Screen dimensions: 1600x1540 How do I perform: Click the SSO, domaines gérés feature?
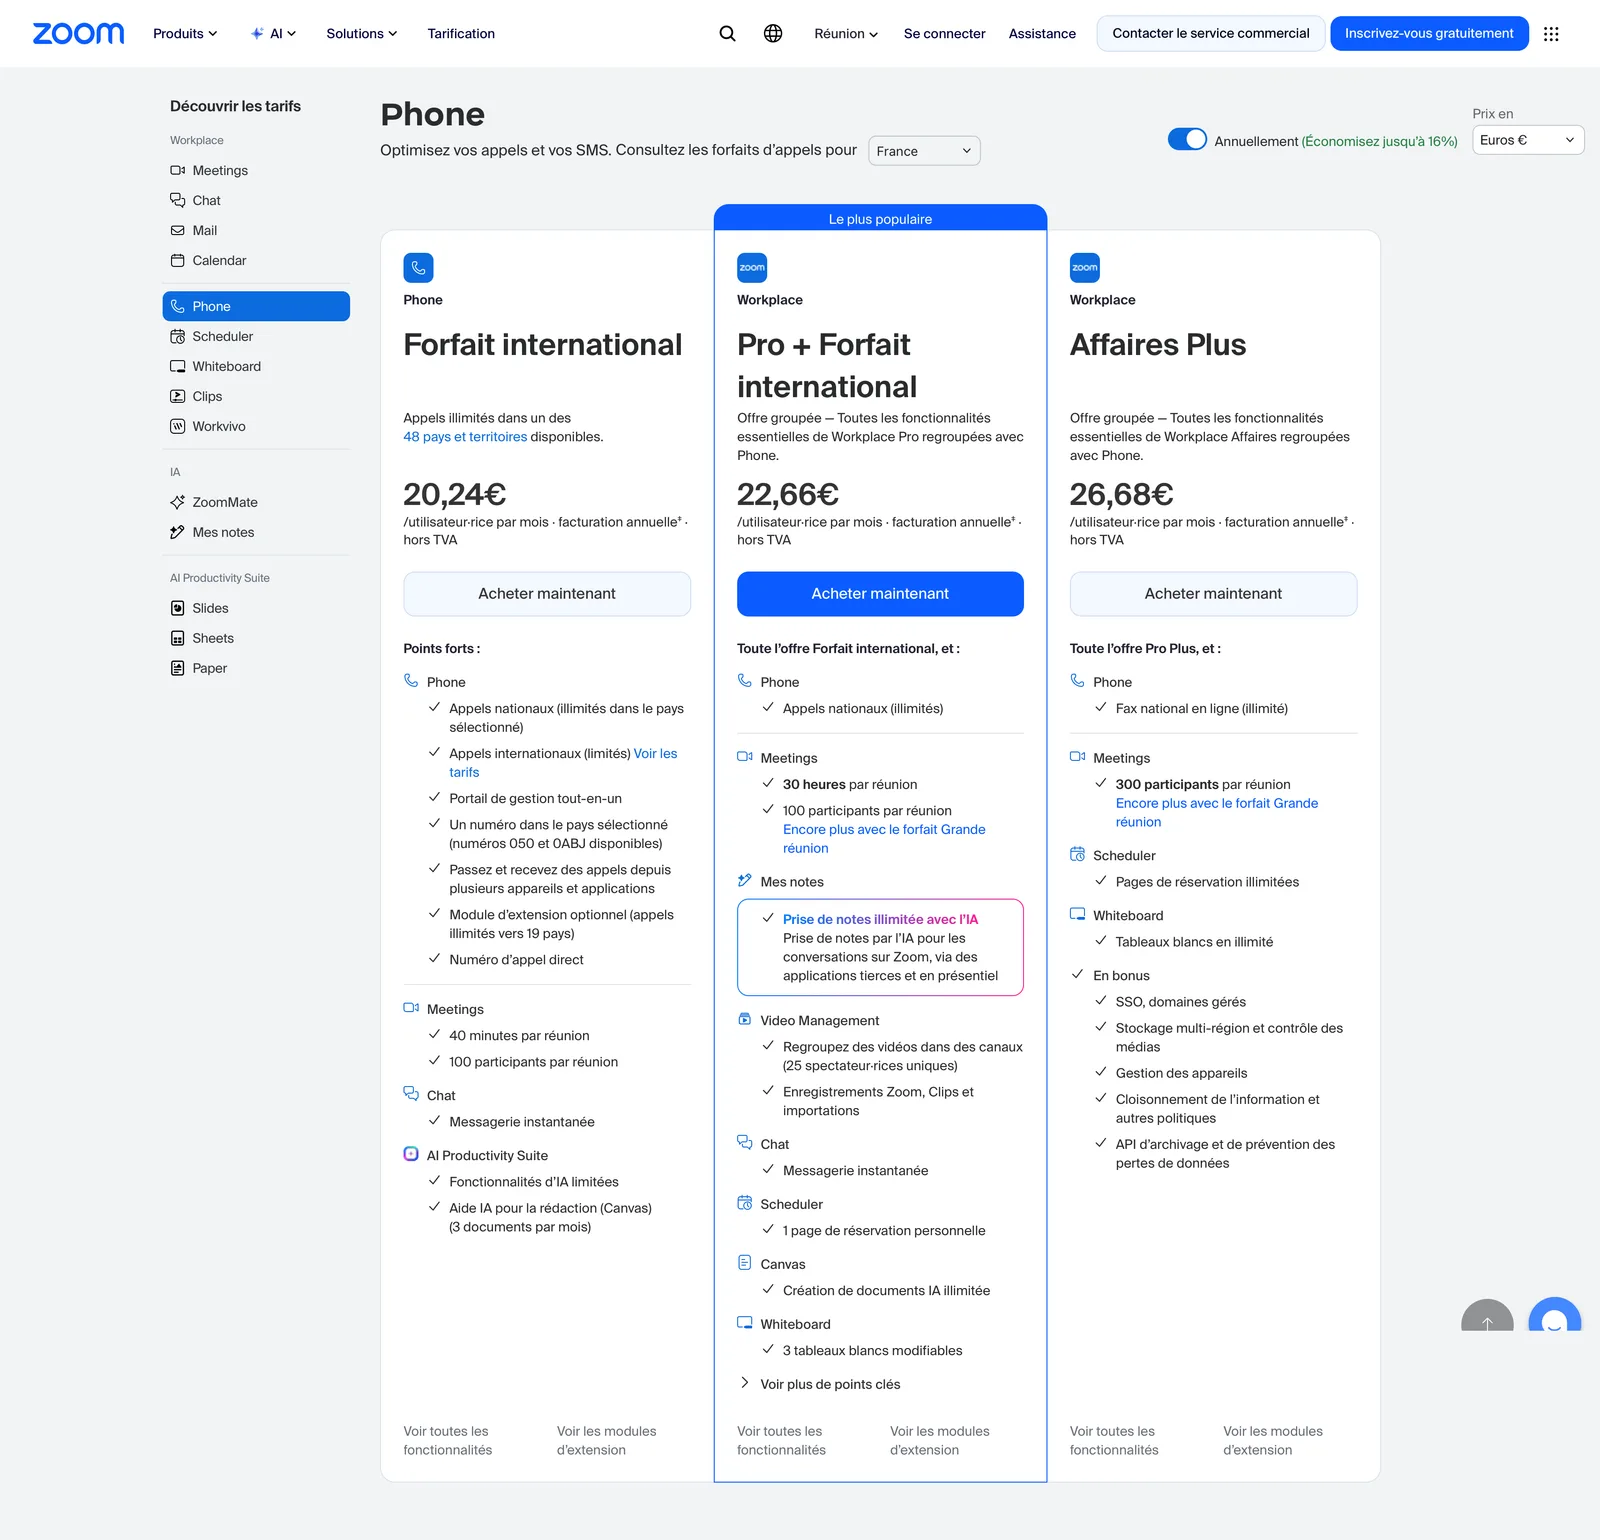coord(1181,1002)
